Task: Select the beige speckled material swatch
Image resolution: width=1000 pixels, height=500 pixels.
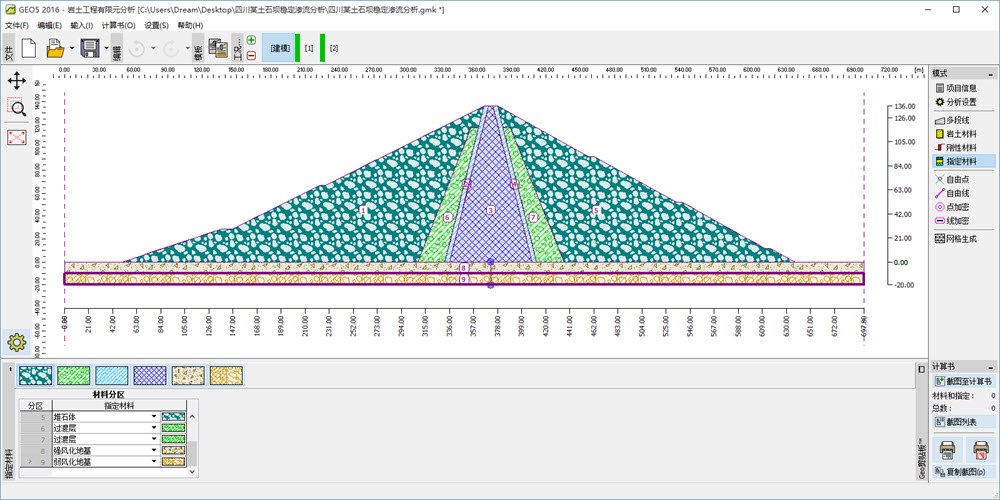Action: [x=188, y=376]
